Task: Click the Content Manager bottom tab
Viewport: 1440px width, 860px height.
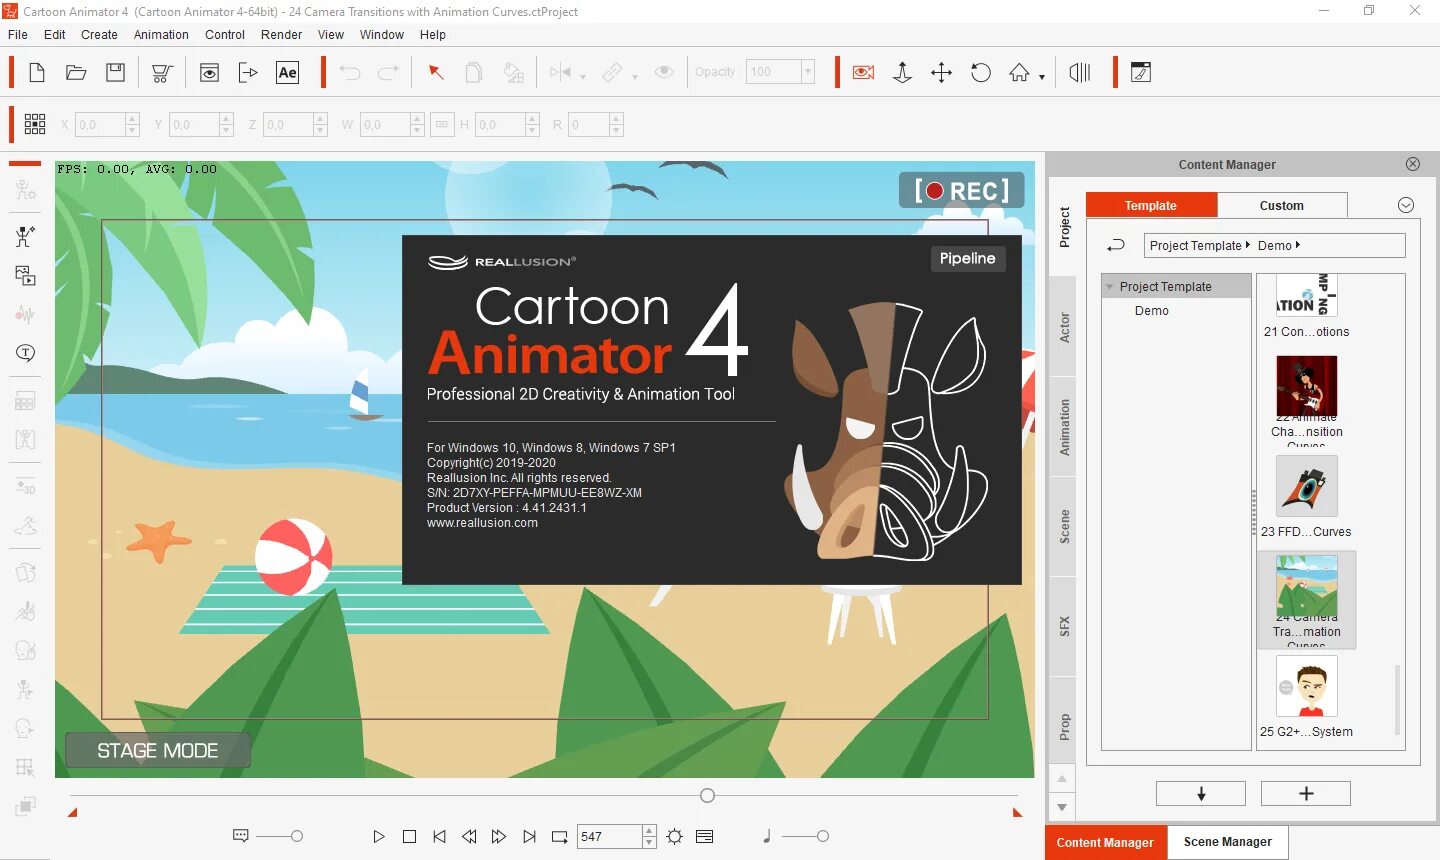Action: click(x=1105, y=842)
